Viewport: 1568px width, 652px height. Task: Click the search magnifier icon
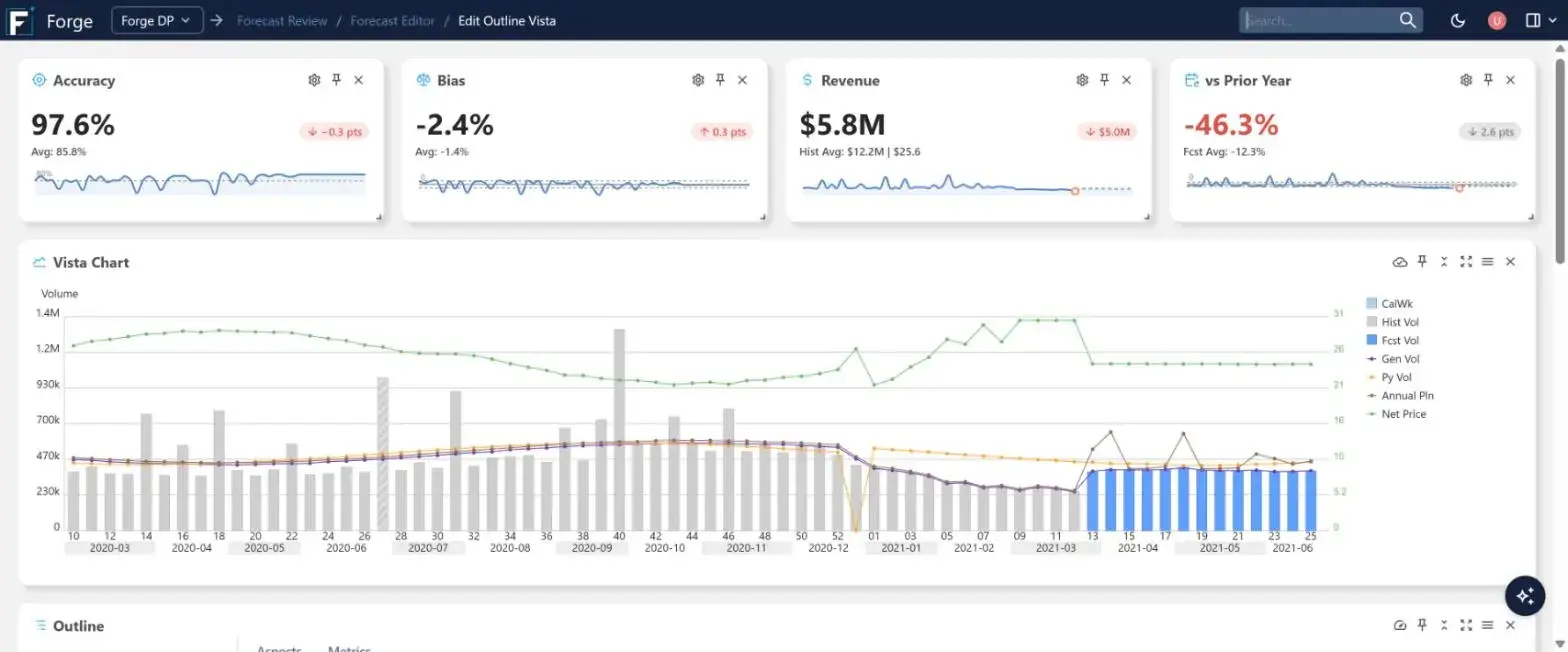click(x=1407, y=20)
